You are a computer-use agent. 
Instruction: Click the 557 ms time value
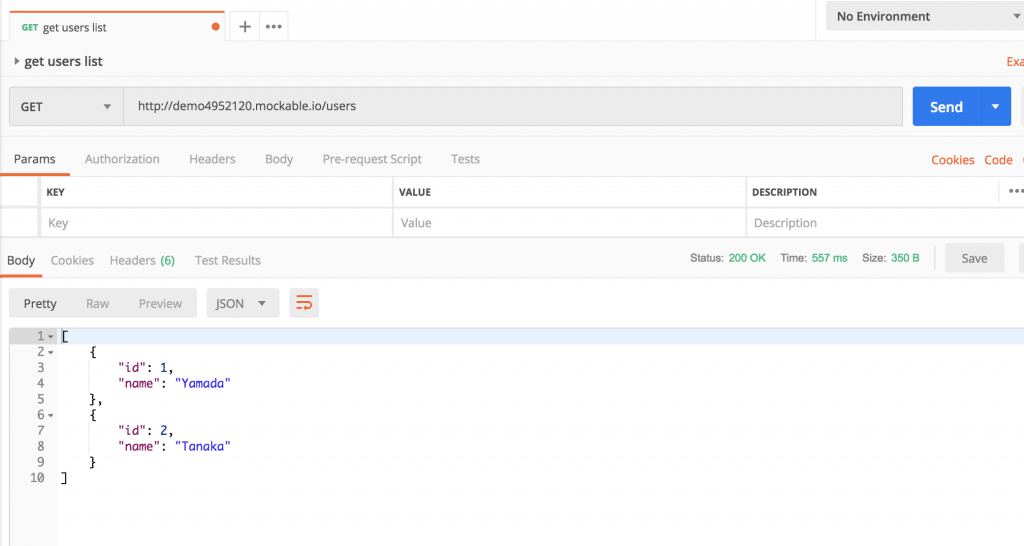pos(829,258)
